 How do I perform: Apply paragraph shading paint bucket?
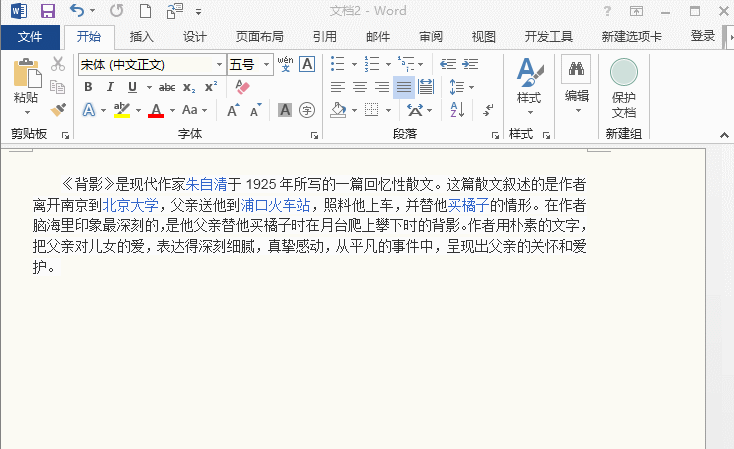338,110
